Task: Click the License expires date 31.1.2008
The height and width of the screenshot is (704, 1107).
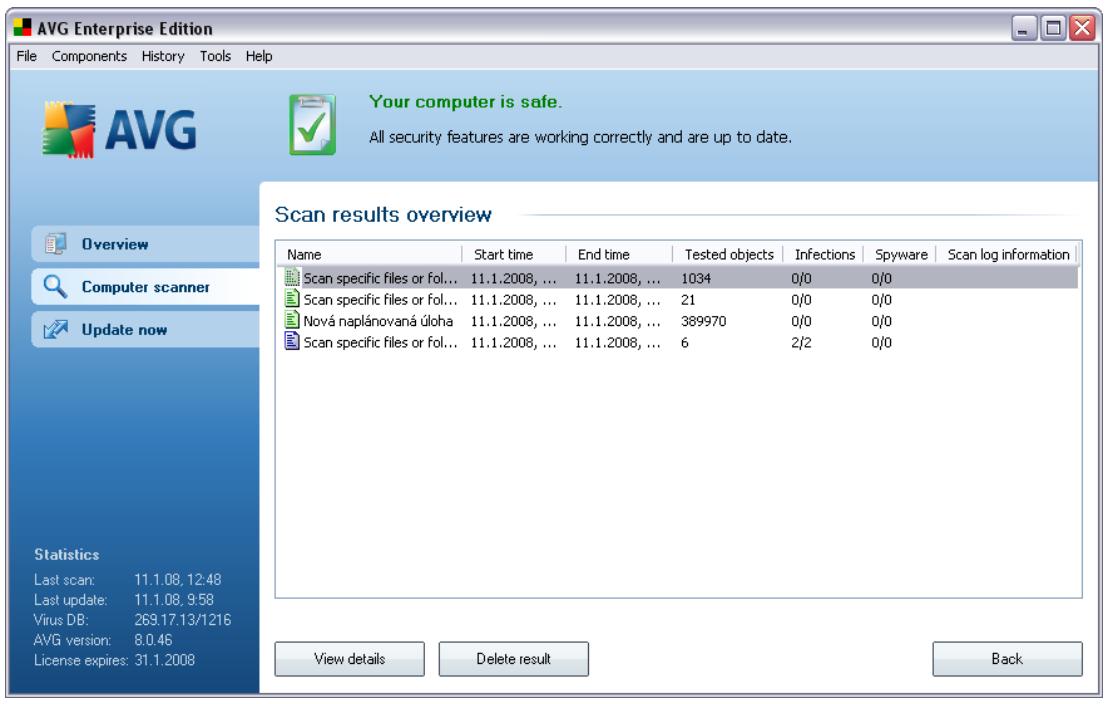Action: point(164,660)
